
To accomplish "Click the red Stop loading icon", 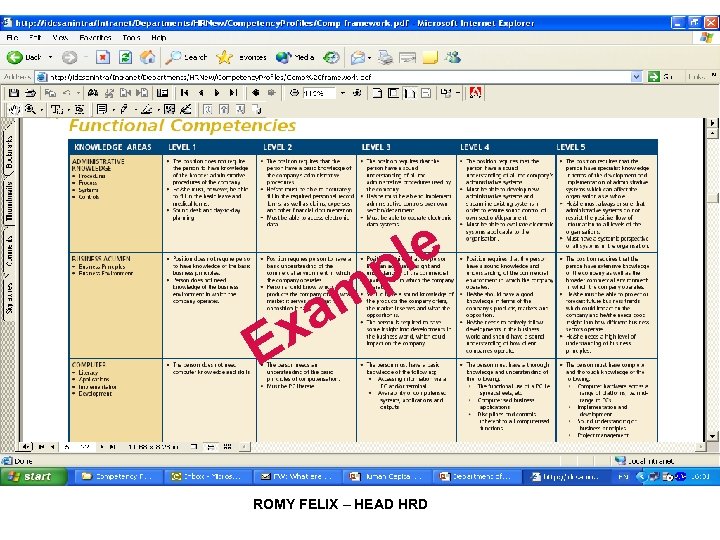I will pyautogui.click(x=103, y=57).
